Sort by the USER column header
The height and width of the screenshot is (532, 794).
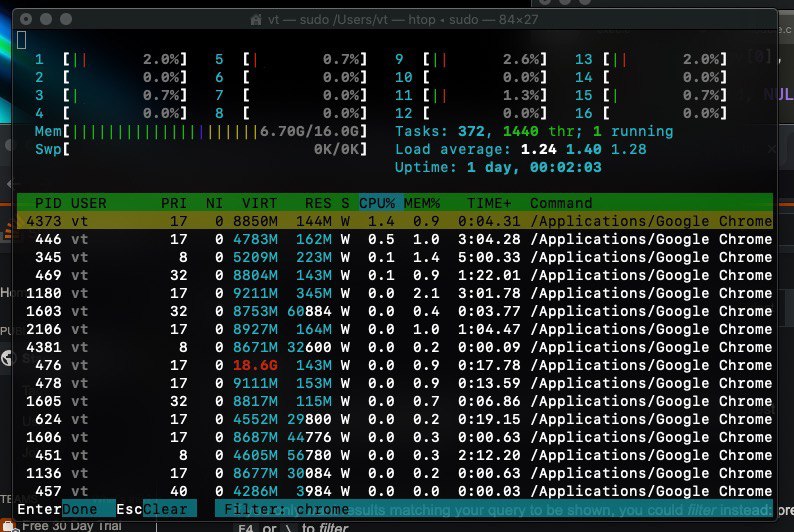tap(89, 203)
